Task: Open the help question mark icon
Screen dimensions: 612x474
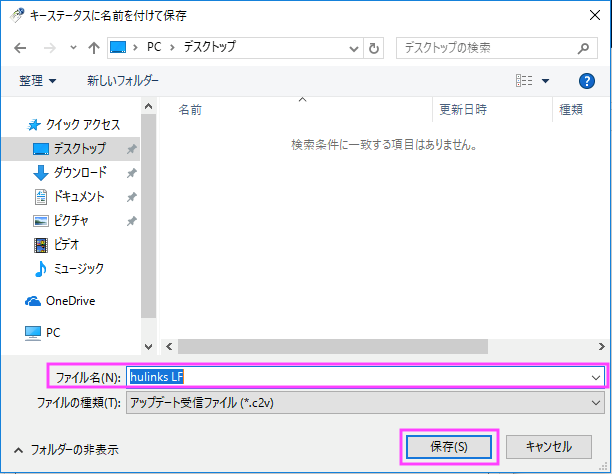Action: coord(587,81)
